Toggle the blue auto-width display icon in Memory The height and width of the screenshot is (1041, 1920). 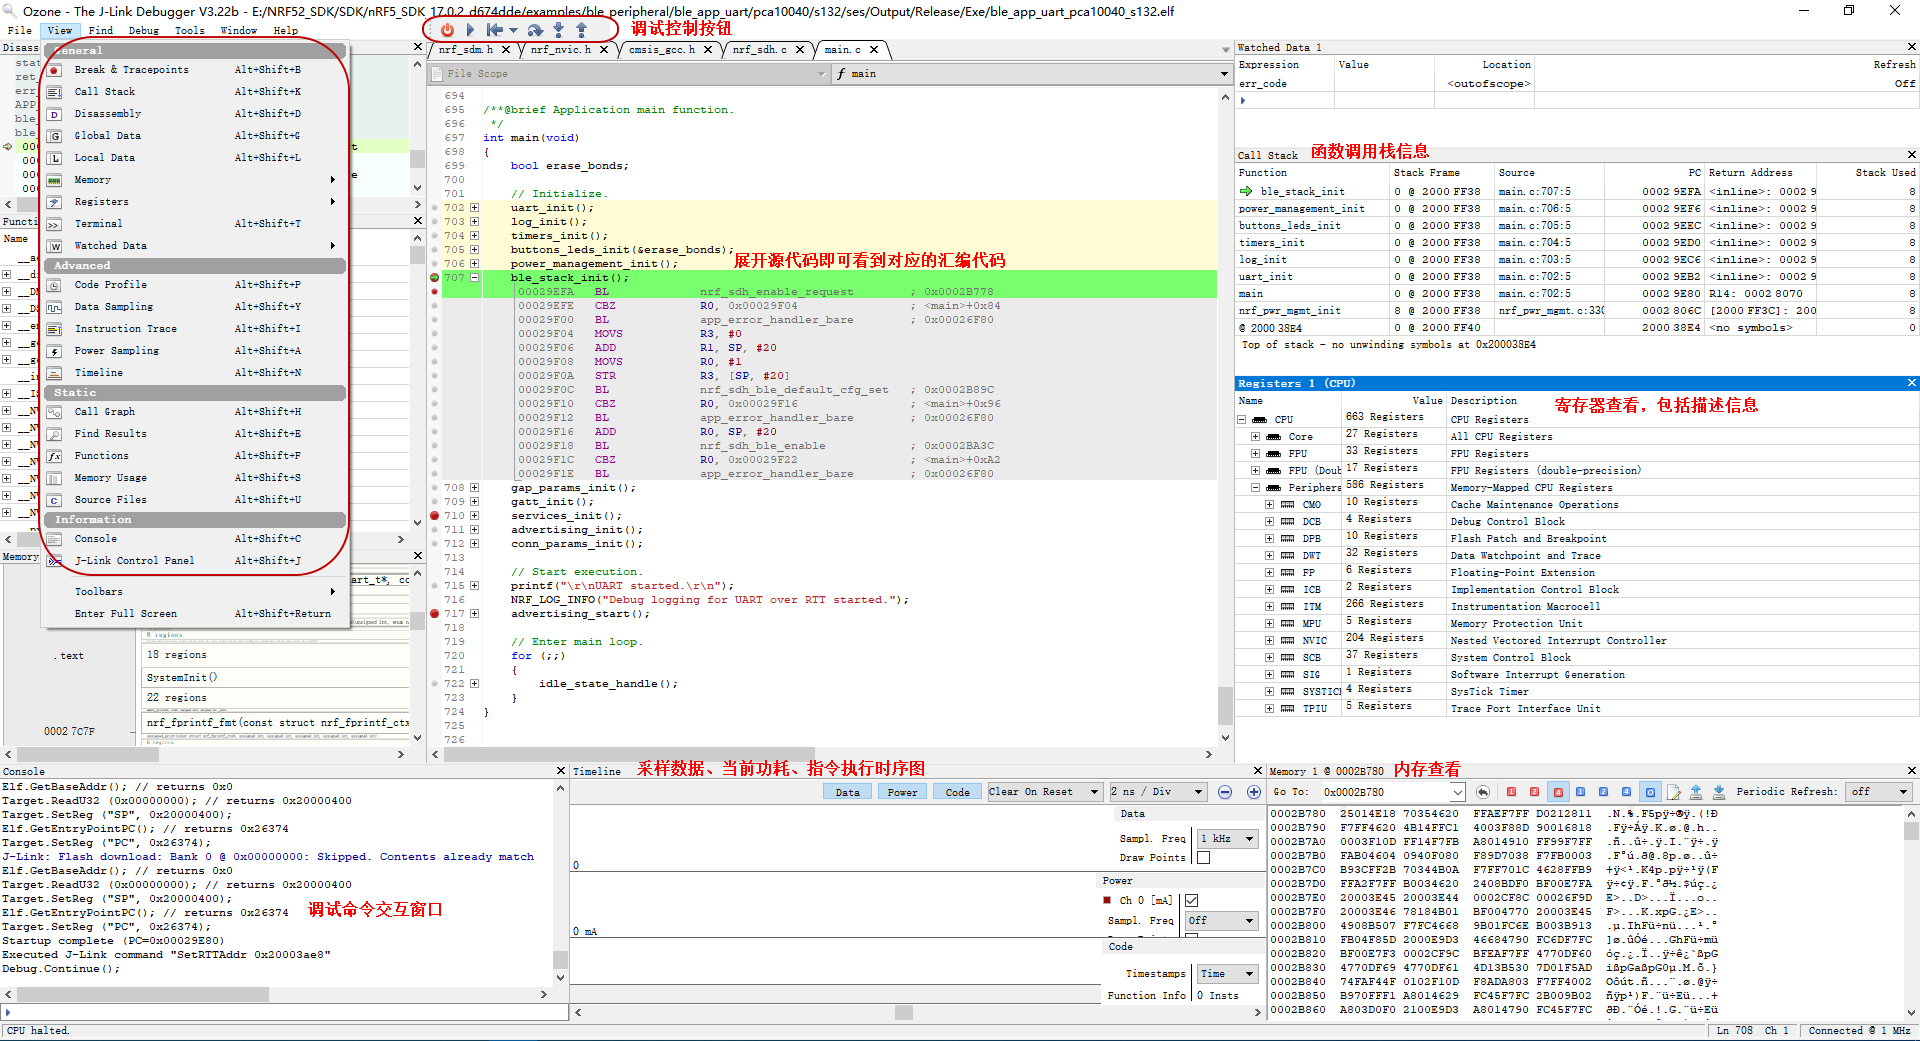tap(1650, 792)
